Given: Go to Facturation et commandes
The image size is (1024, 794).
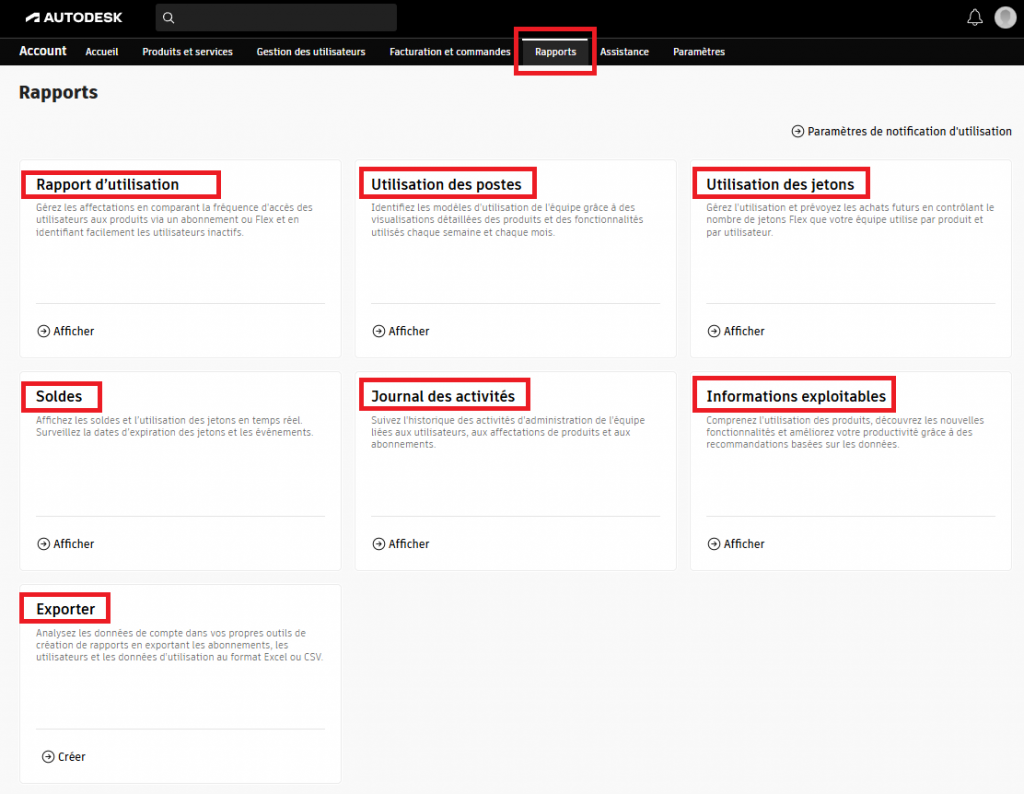Looking at the screenshot, I should click(x=450, y=52).
